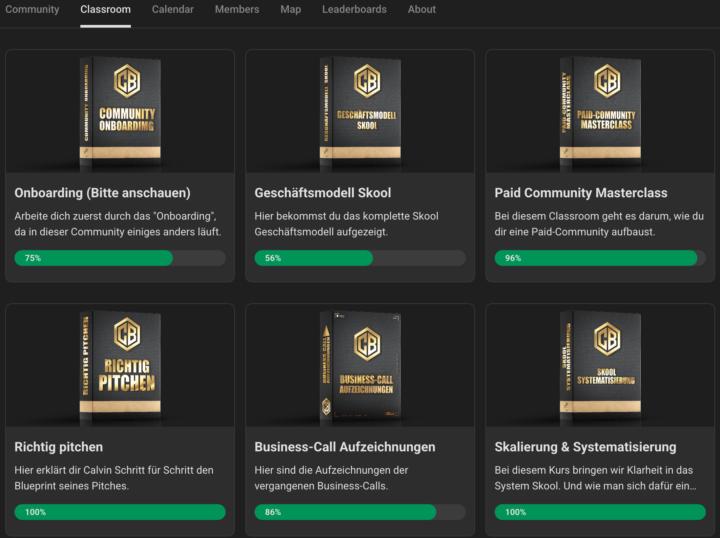
Task: Click the 56% Geschäftsmodell progress bar
Action: [360, 258]
